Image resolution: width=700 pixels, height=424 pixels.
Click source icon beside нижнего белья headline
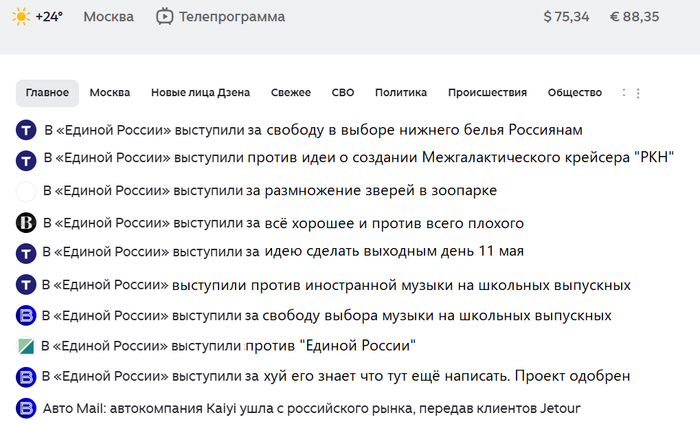[x=26, y=130]
